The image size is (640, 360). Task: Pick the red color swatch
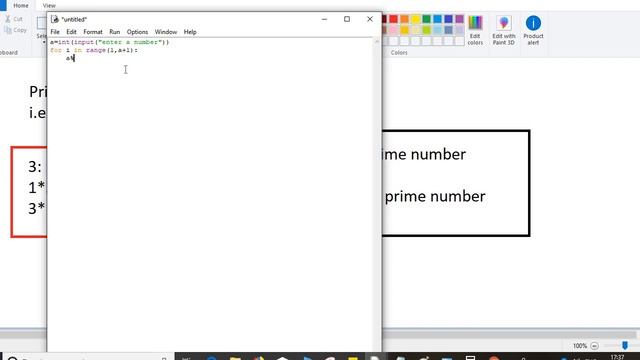point(393,19)
